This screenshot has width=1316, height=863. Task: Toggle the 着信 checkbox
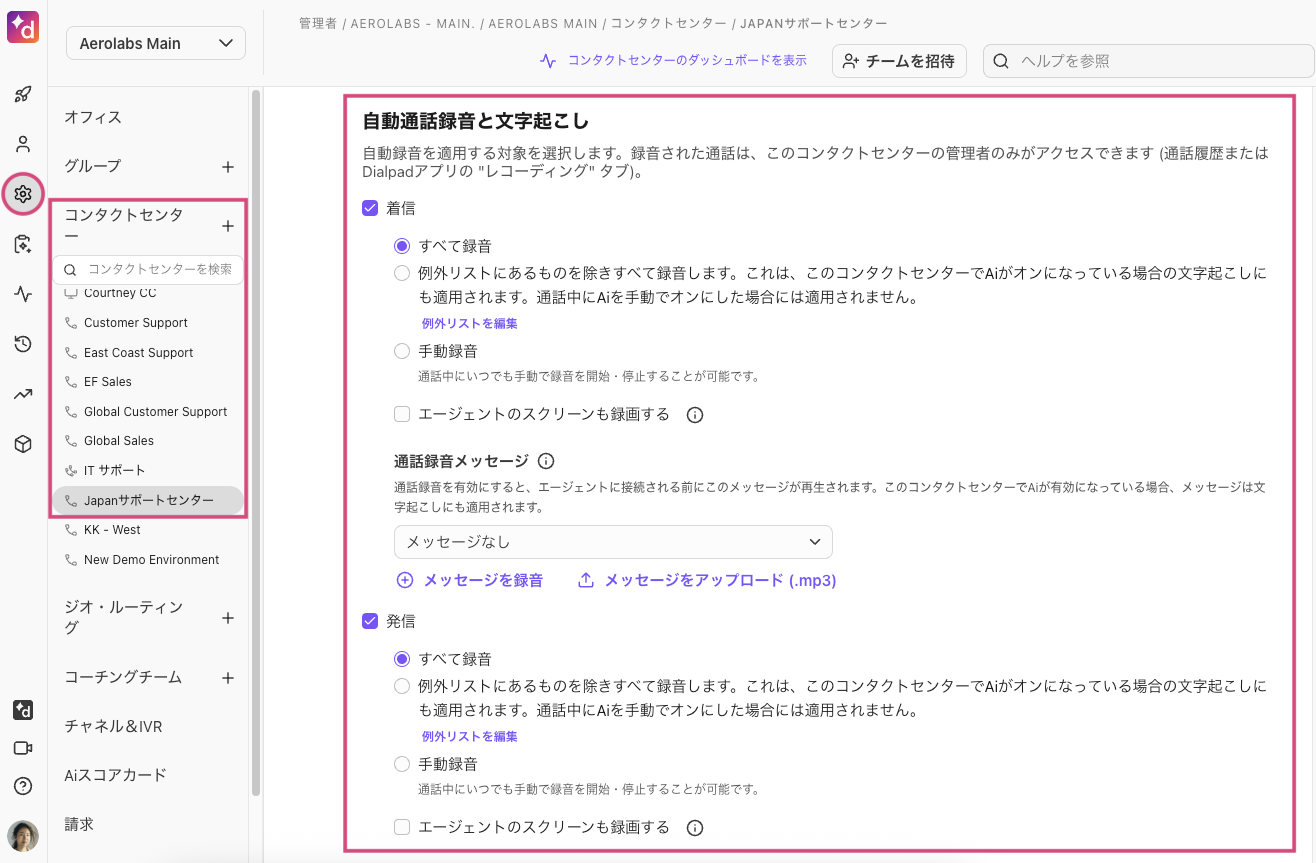point(370,208)
